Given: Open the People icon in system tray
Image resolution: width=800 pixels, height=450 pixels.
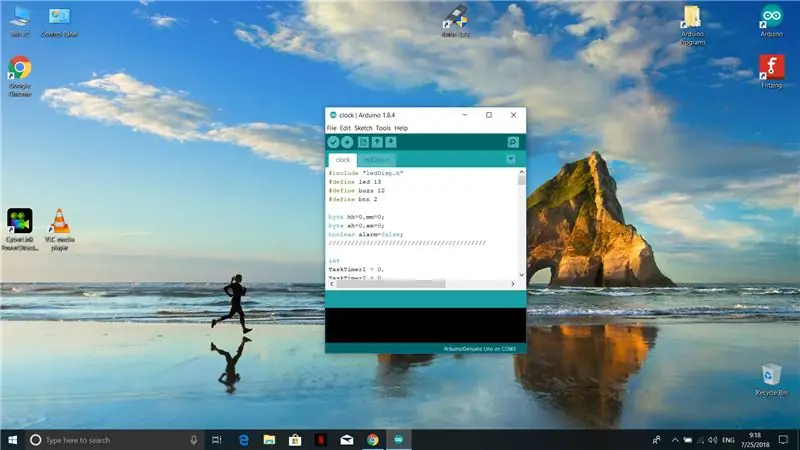Looking at the screenshot, I should pos(657,440).
